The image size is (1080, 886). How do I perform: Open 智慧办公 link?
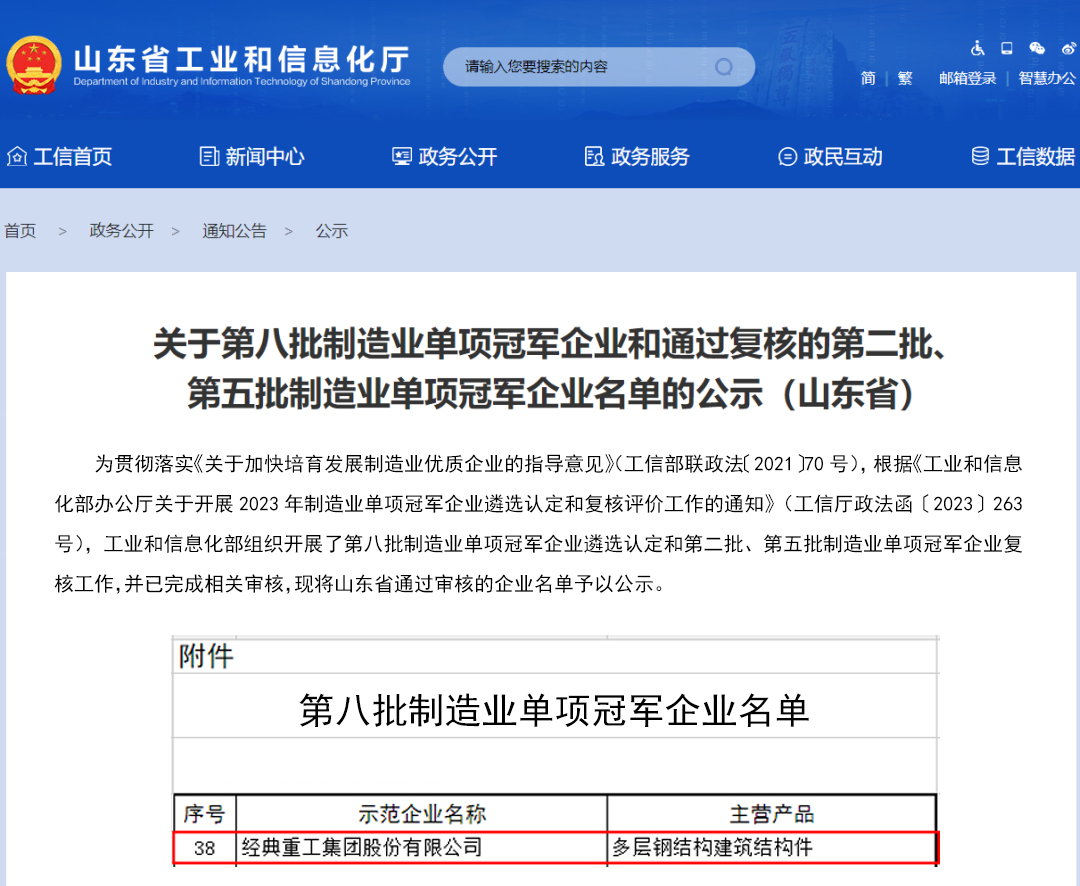1047,78
